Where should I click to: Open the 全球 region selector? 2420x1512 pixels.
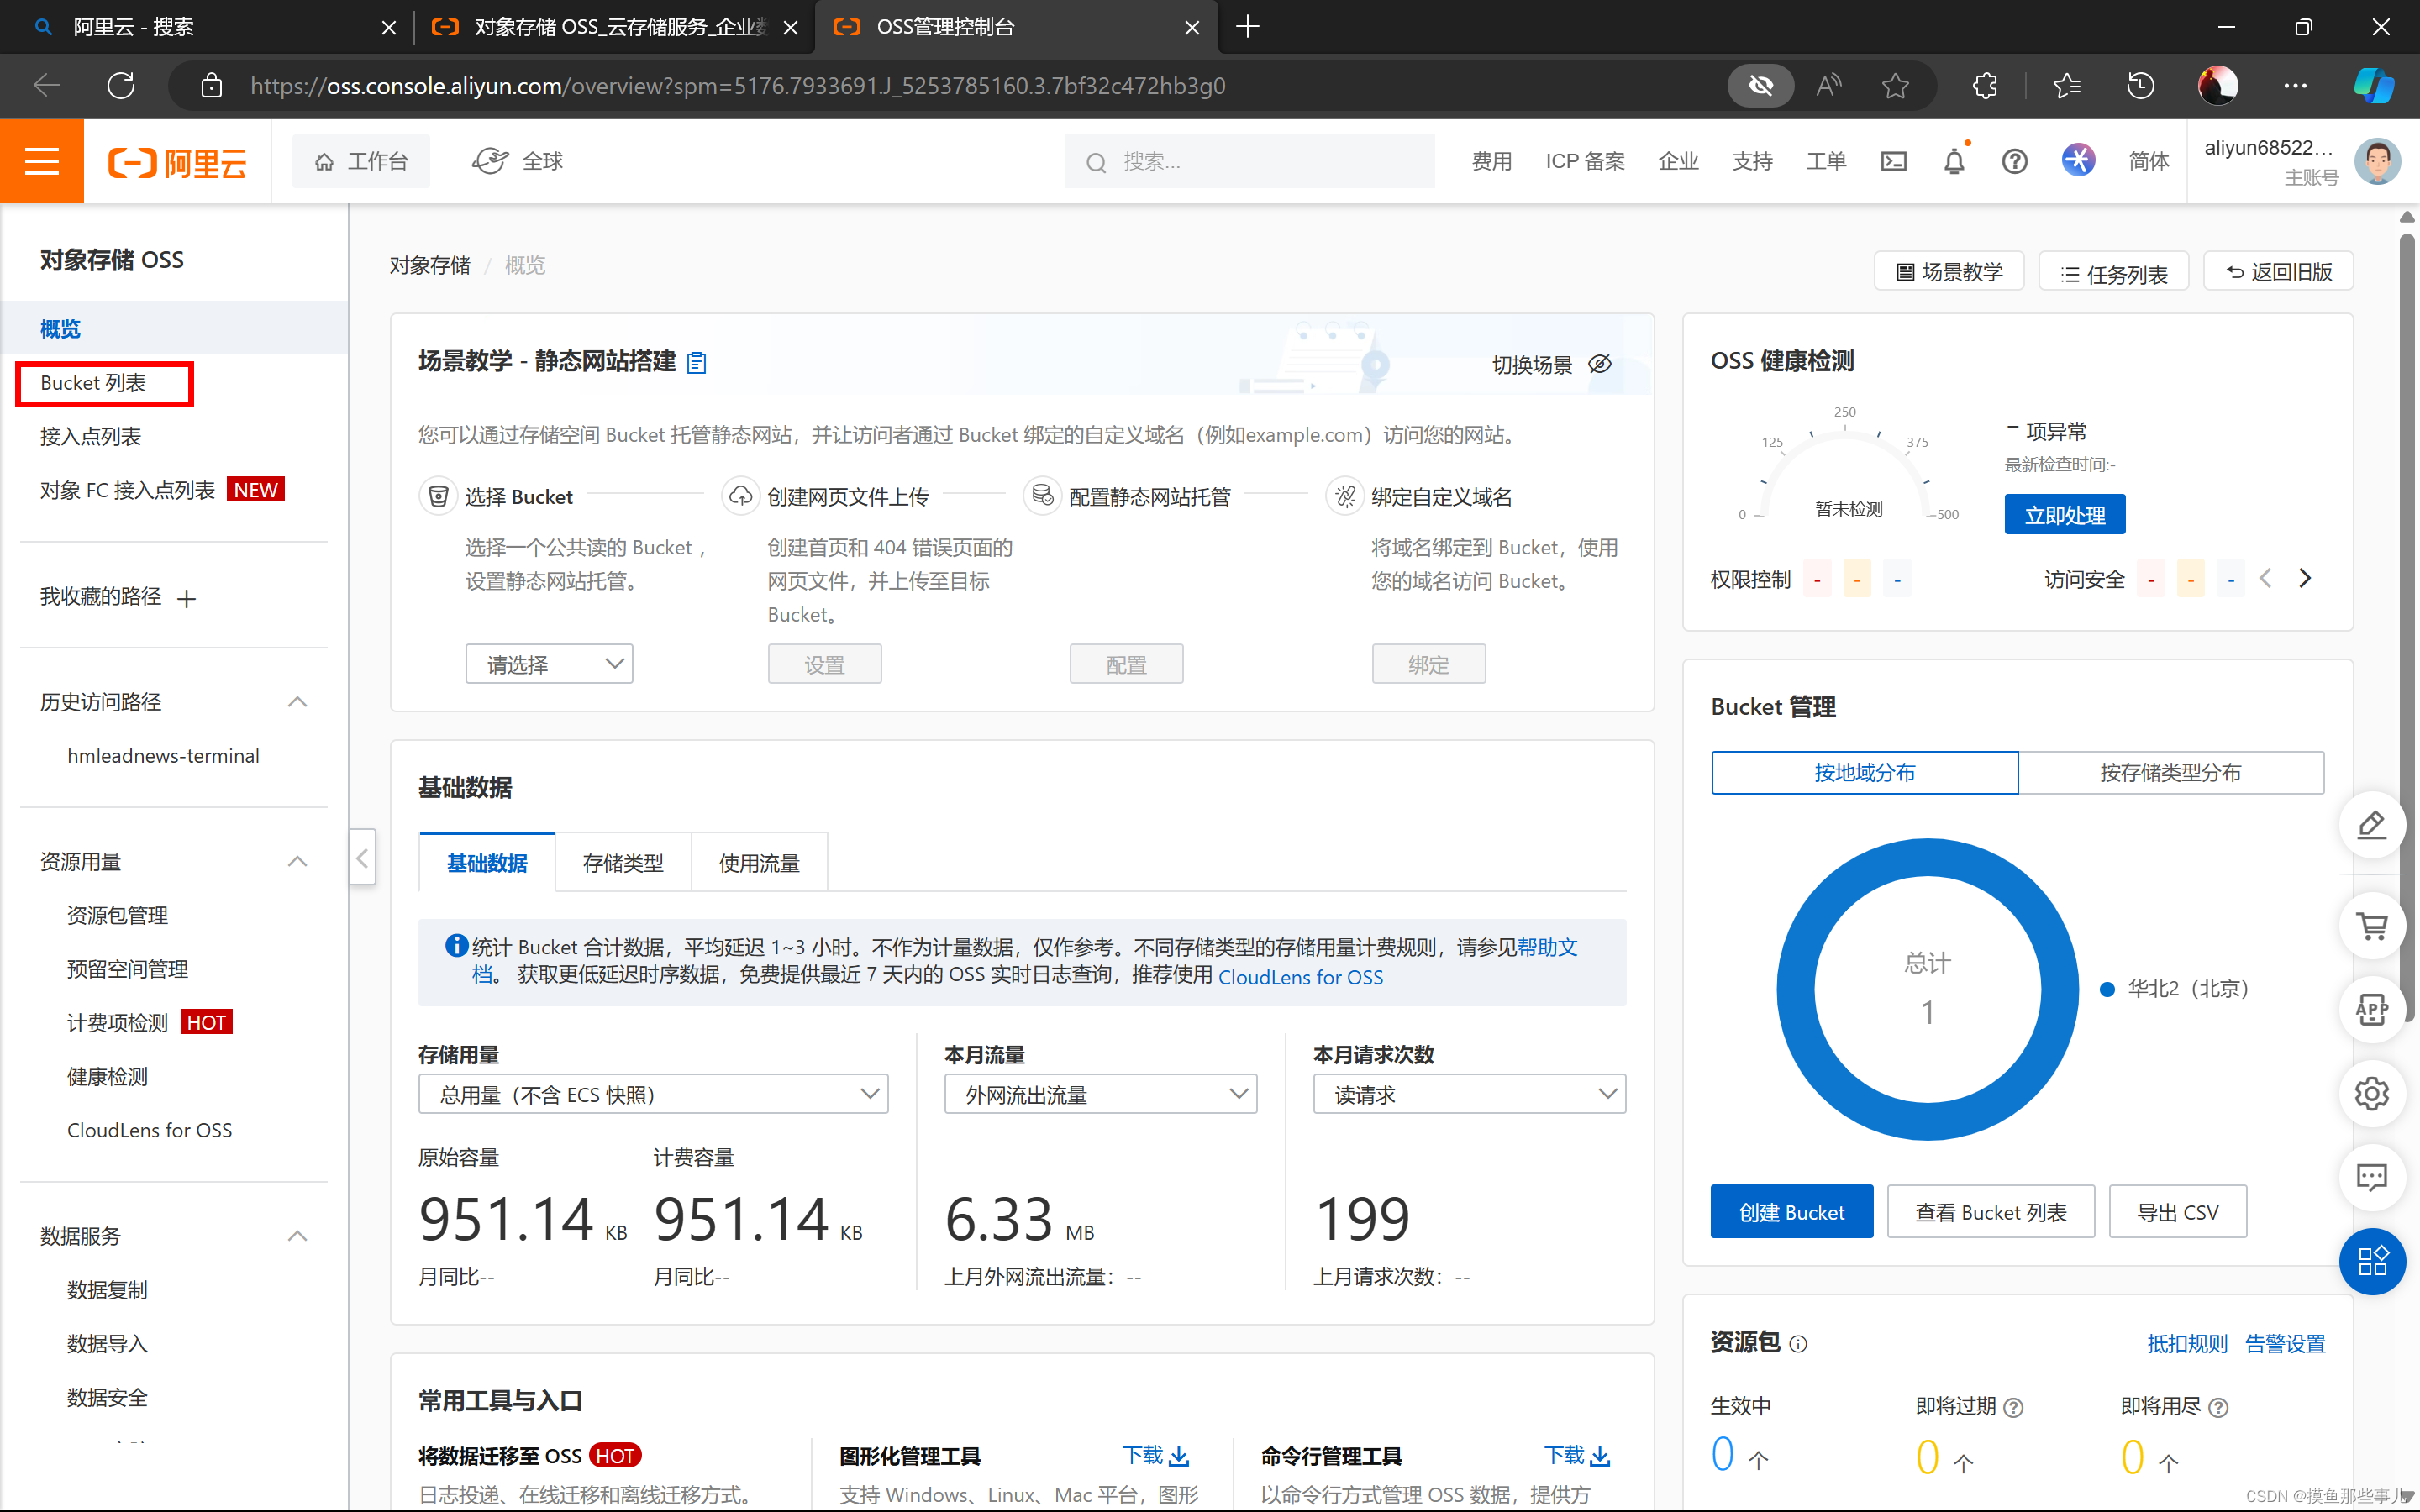coord(518,161)
